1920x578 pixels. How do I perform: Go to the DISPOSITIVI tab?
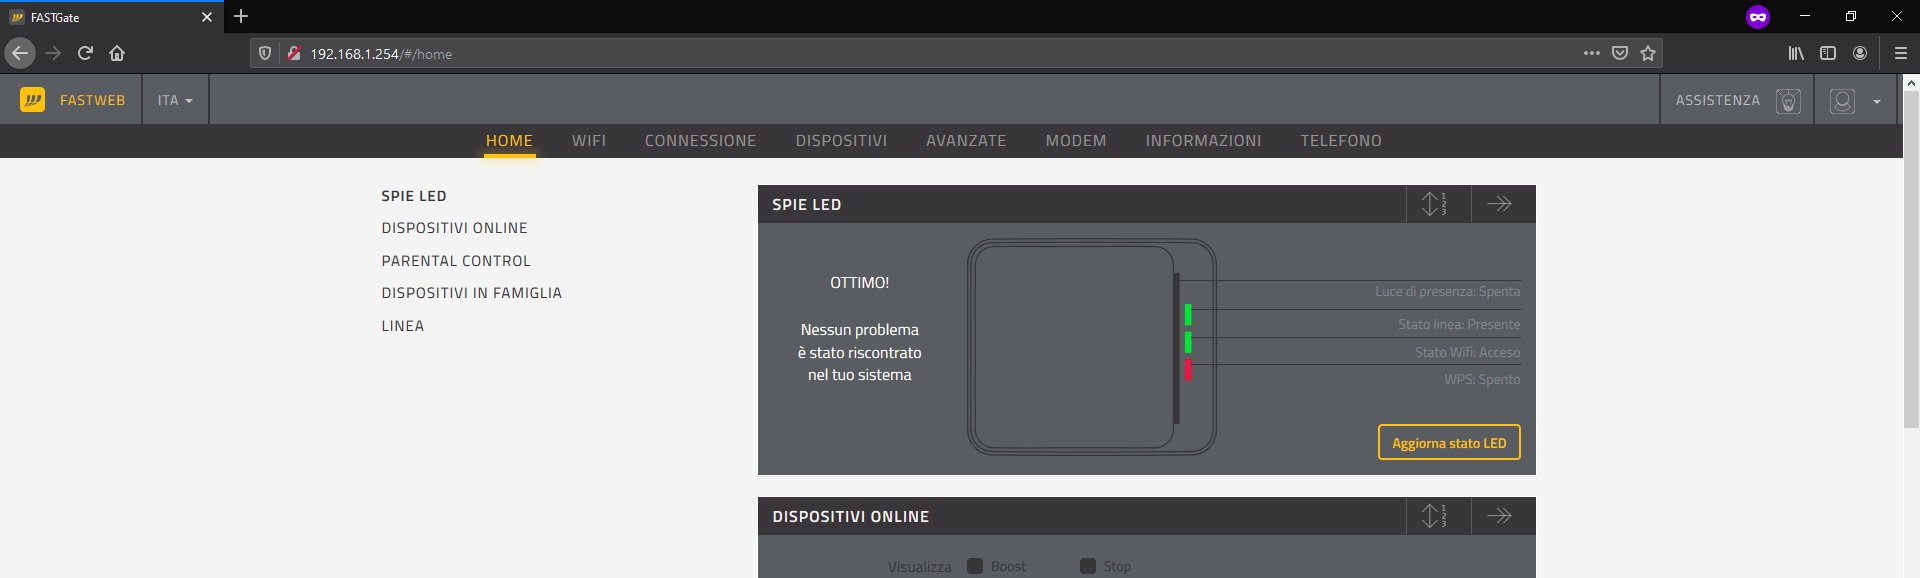tap(841, 141)
